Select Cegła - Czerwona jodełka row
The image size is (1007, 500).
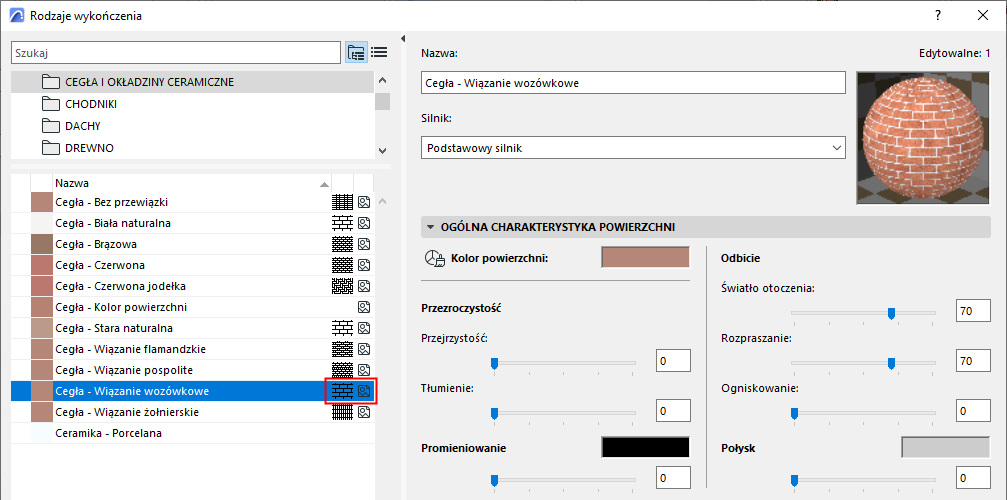192,286
